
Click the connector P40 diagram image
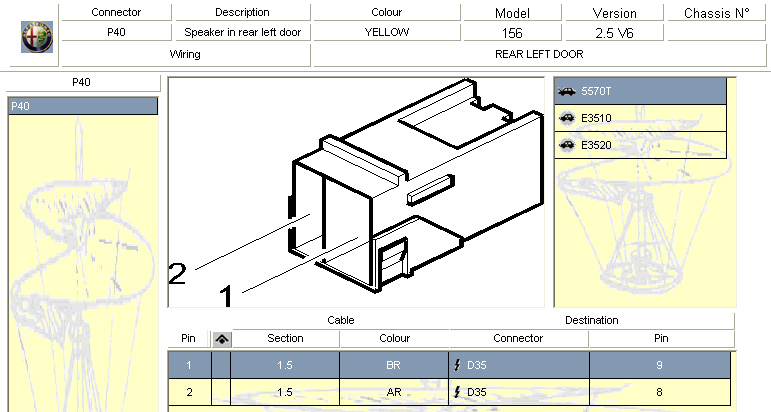click(356, 192)
